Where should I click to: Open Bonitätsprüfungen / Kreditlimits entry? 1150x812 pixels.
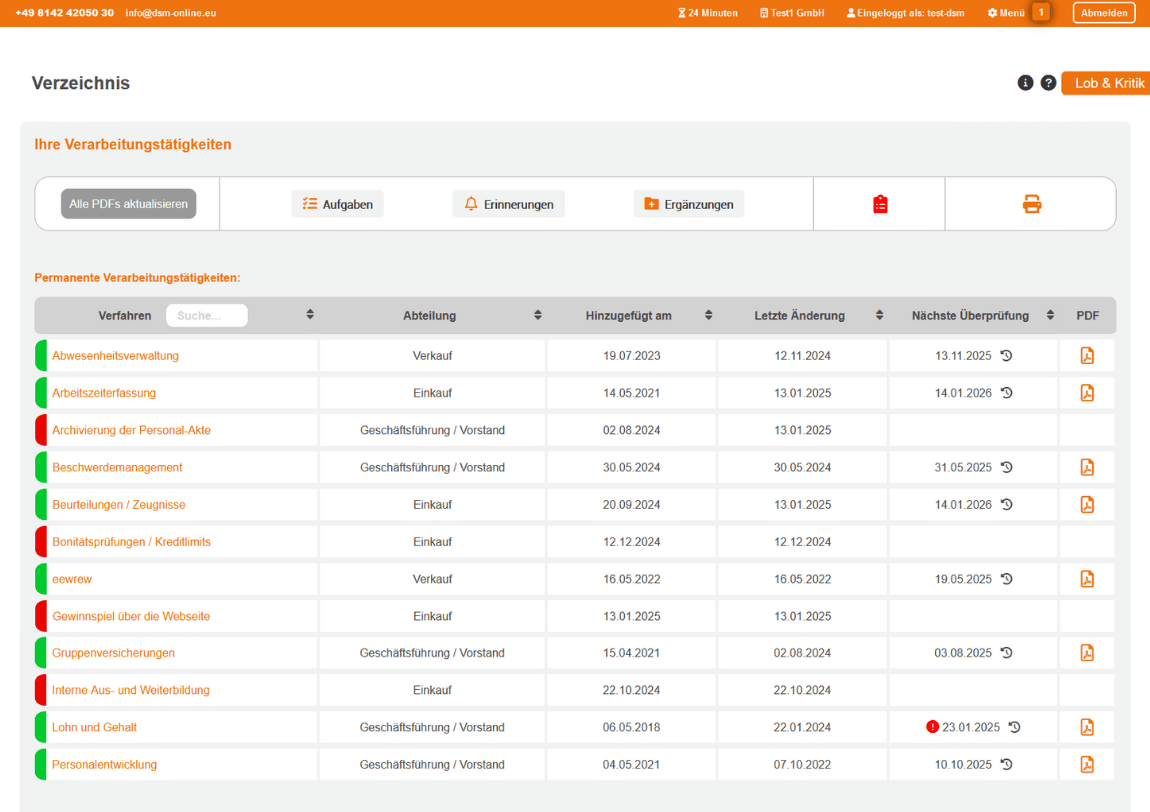131,542
